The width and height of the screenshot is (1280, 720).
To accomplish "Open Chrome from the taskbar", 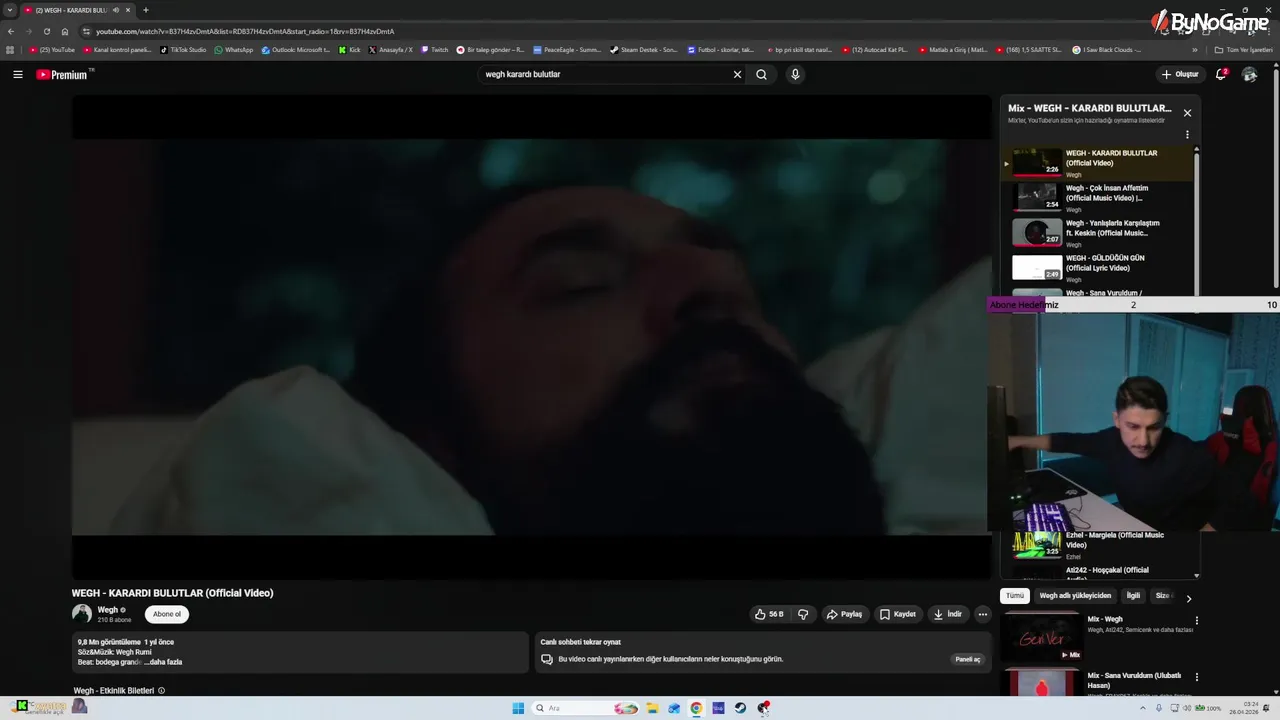I will pyautogui.click(x=696, y=708).
